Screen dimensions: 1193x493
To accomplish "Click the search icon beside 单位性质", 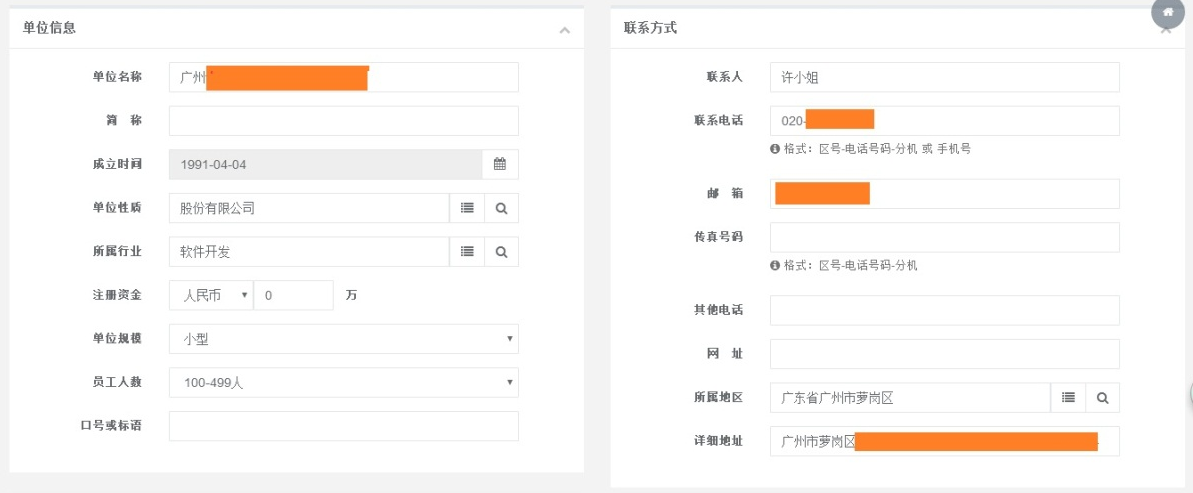I will coord(501,208).
